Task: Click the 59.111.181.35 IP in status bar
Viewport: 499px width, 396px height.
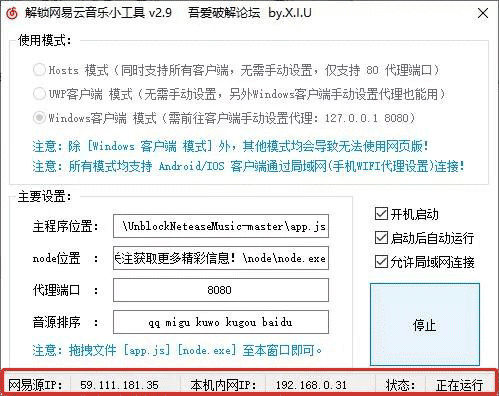Action: [x=119, y=385]
